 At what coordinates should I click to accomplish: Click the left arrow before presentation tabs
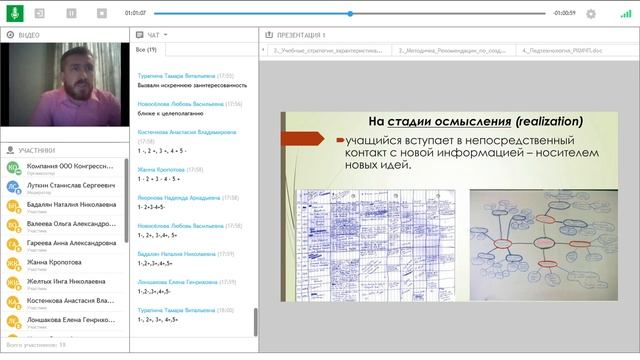point(263,50)
